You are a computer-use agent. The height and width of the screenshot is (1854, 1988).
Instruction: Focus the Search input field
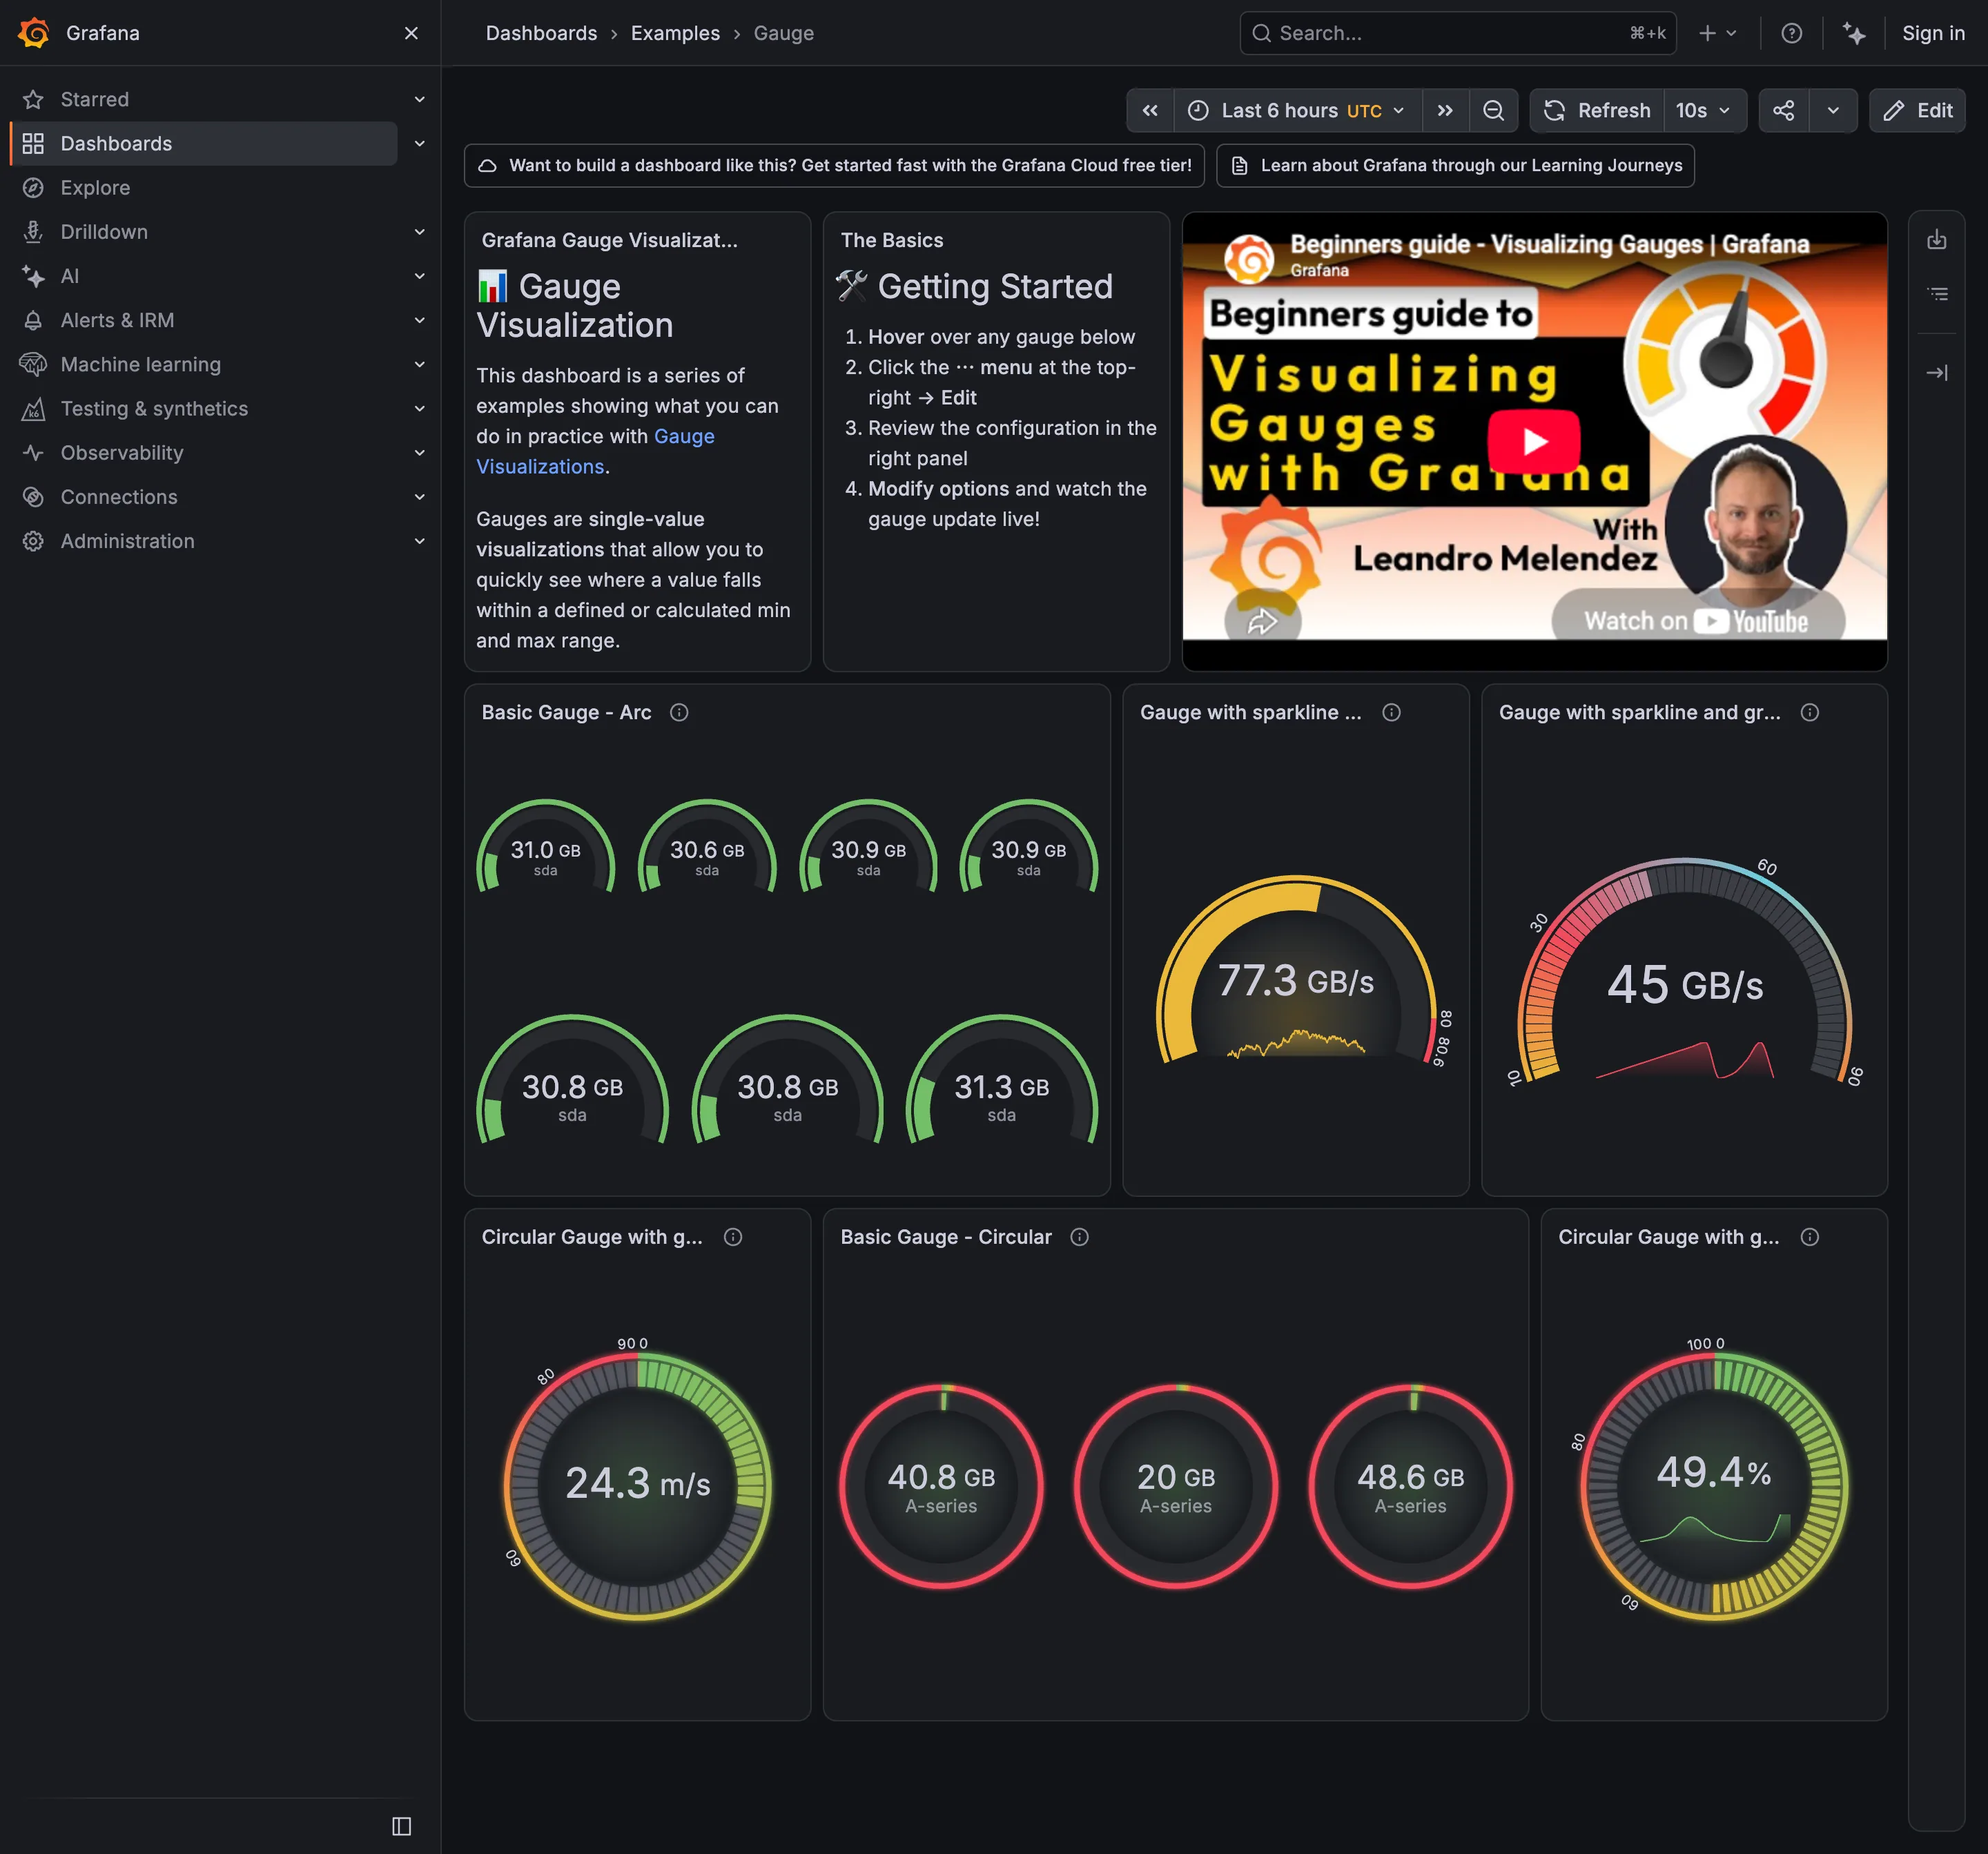pos(1457,33)
